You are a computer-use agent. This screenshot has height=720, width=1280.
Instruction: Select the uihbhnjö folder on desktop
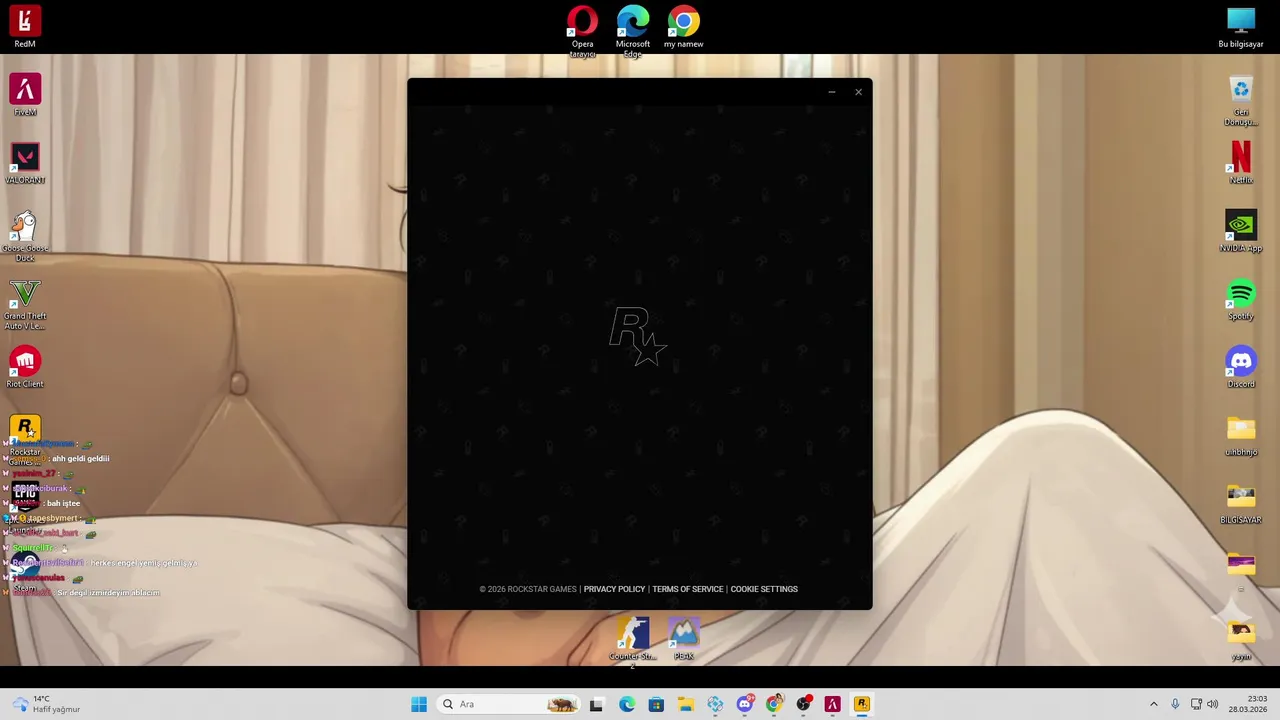point(1241,435)
